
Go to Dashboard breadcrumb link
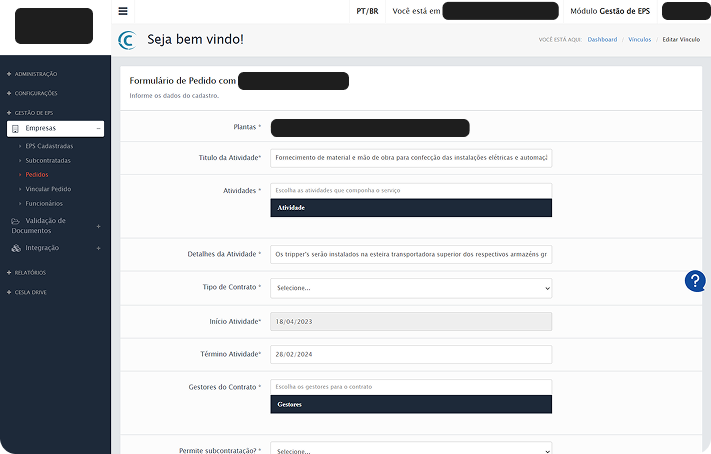(602, 39)
